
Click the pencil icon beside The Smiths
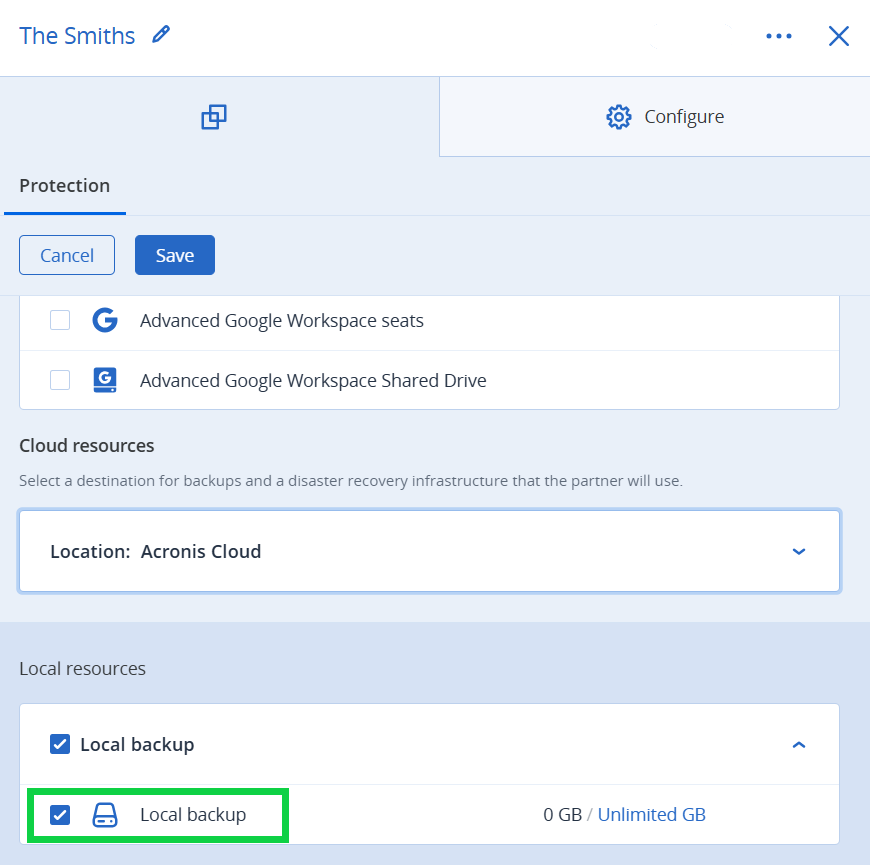coord(161,34)
